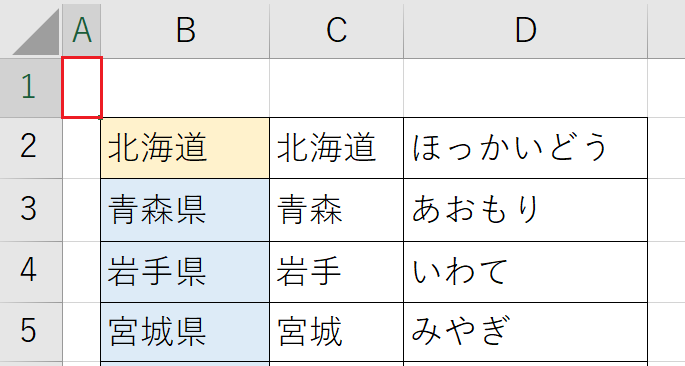Viewport: 685px width, 366px height.
Task: Select column B header
Action: coord(185,31)
